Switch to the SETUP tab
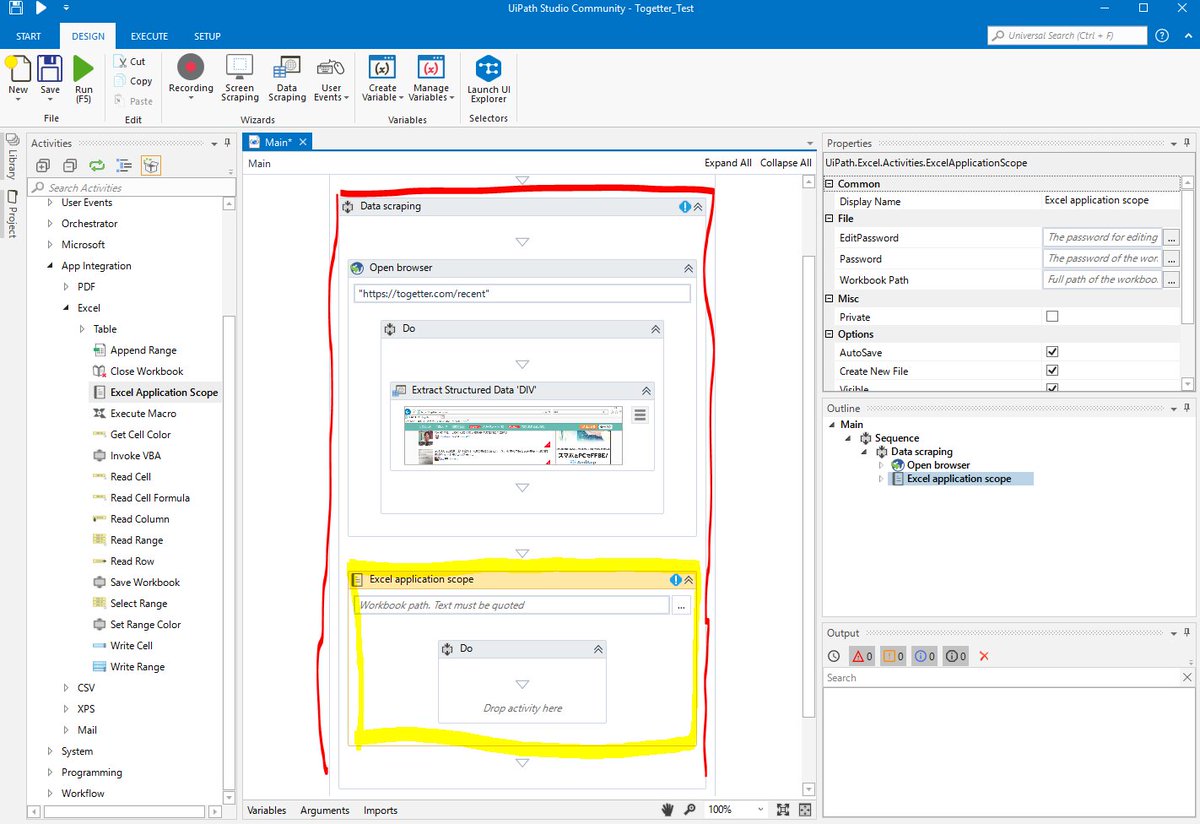1200x824 pixels. 207,37
